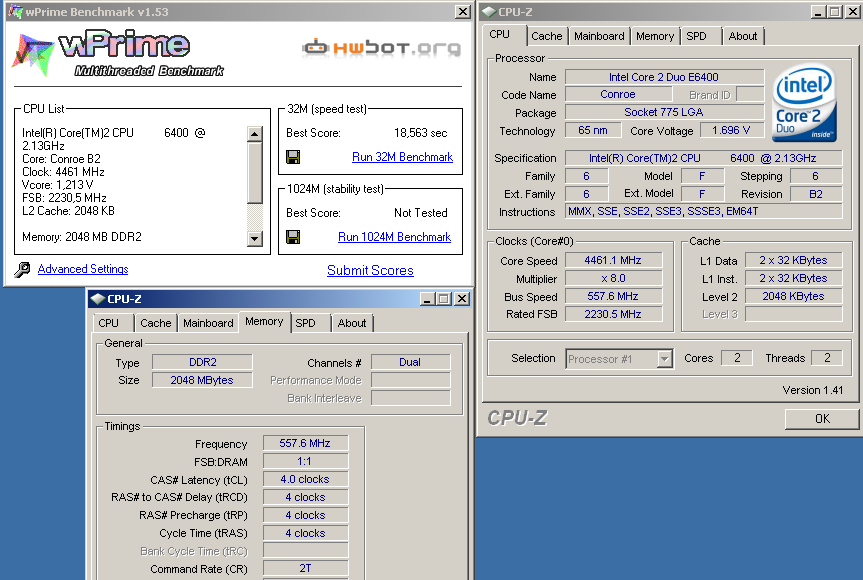Click the Package value 'Socket 775 LGA'

point(664,112)
